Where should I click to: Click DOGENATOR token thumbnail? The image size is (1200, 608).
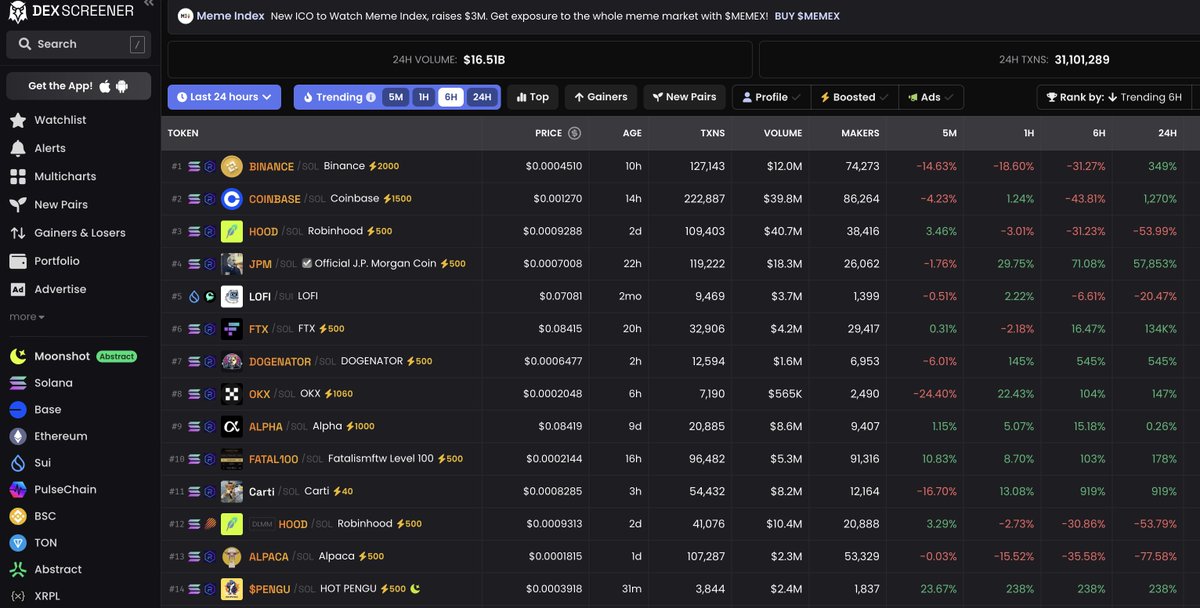coord(232,361)
